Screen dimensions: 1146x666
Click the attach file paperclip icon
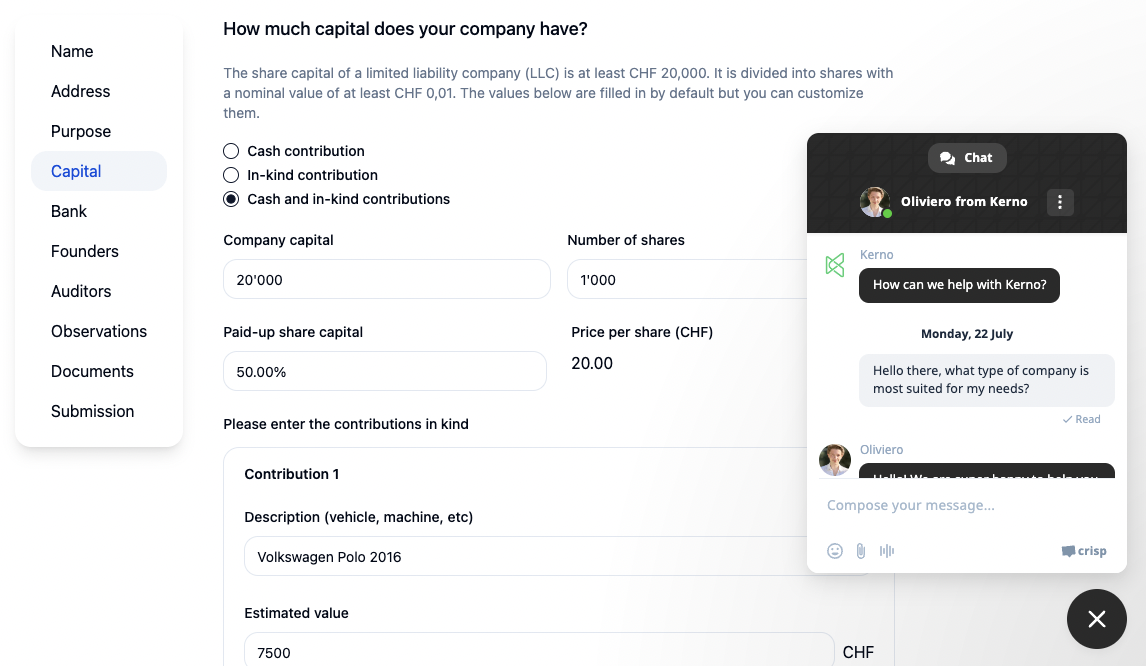[x=861, y=551]
